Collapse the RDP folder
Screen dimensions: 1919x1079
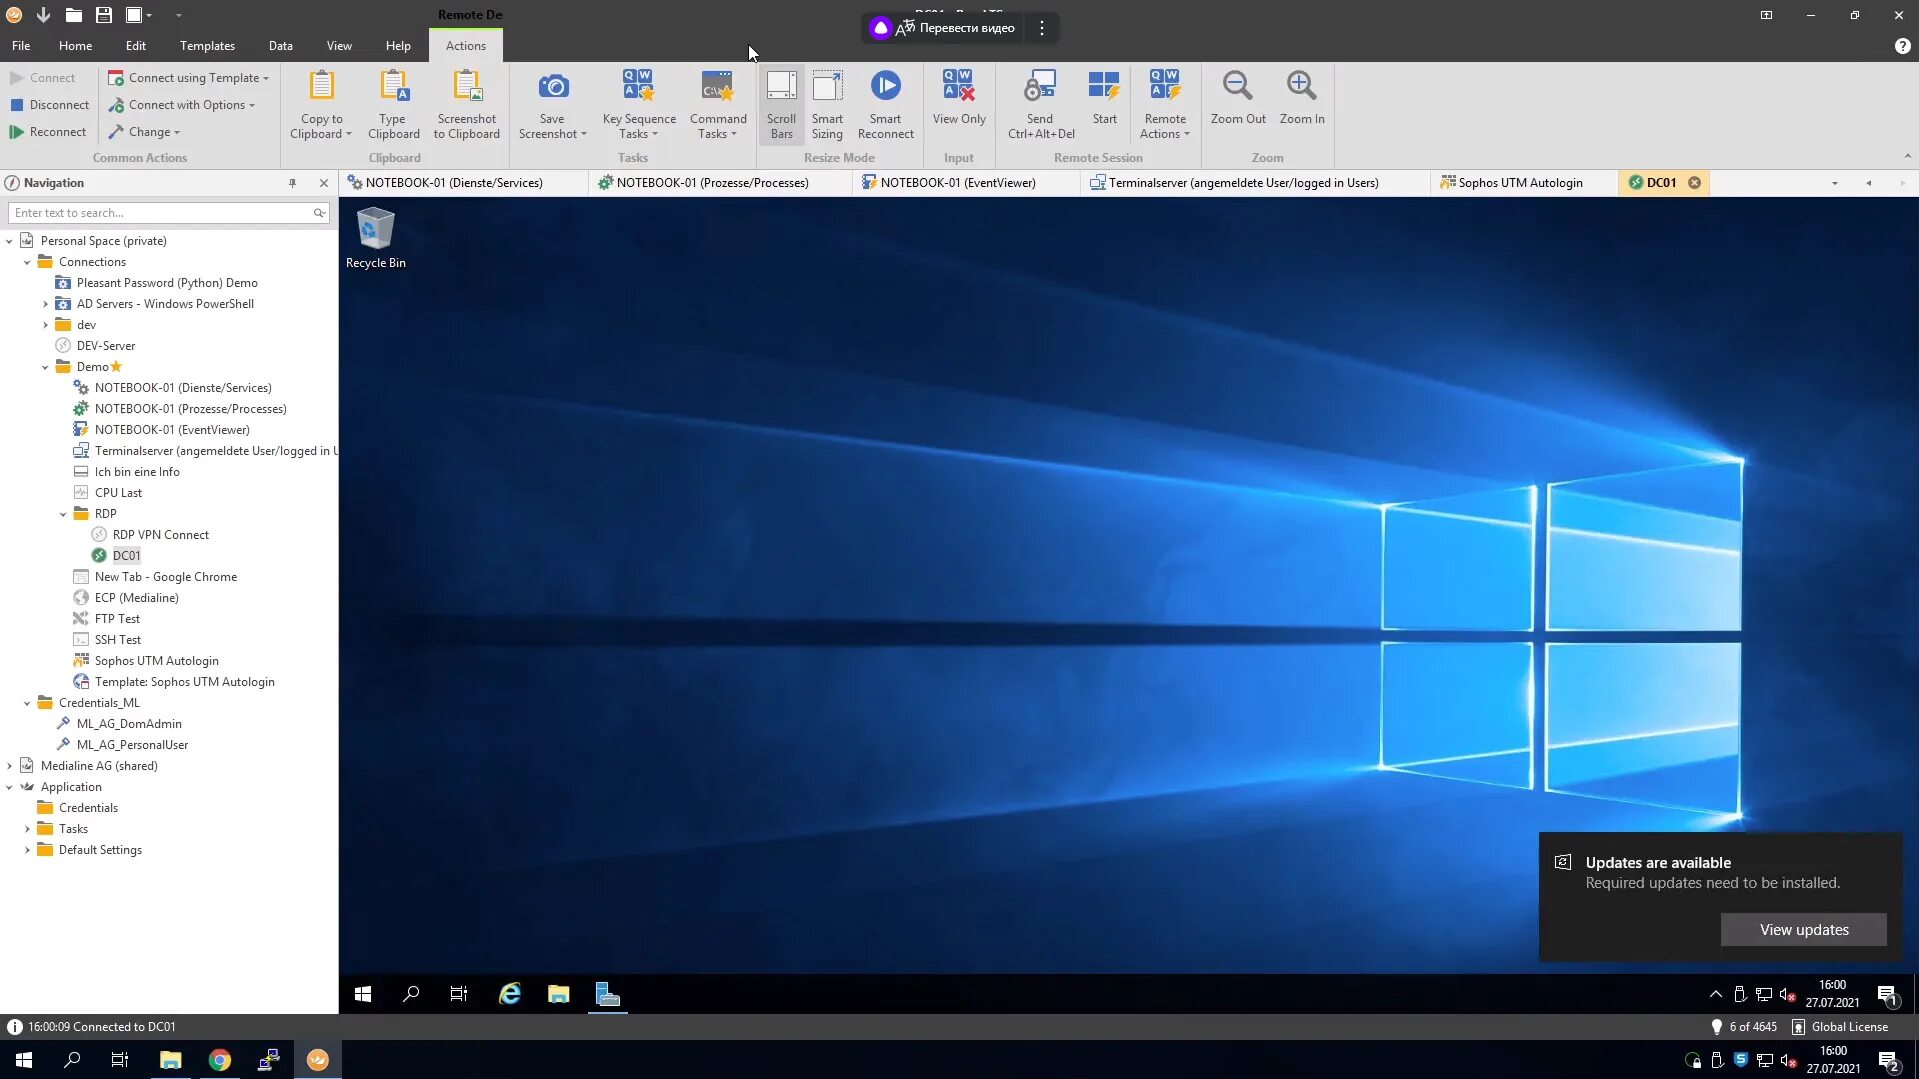[64, 514]
